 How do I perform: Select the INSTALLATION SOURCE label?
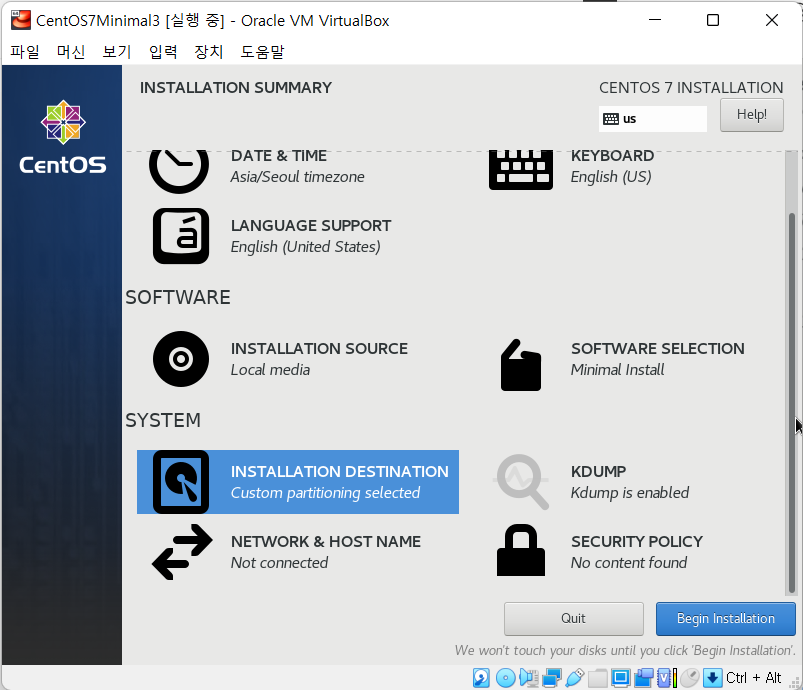tap(319, 349)
